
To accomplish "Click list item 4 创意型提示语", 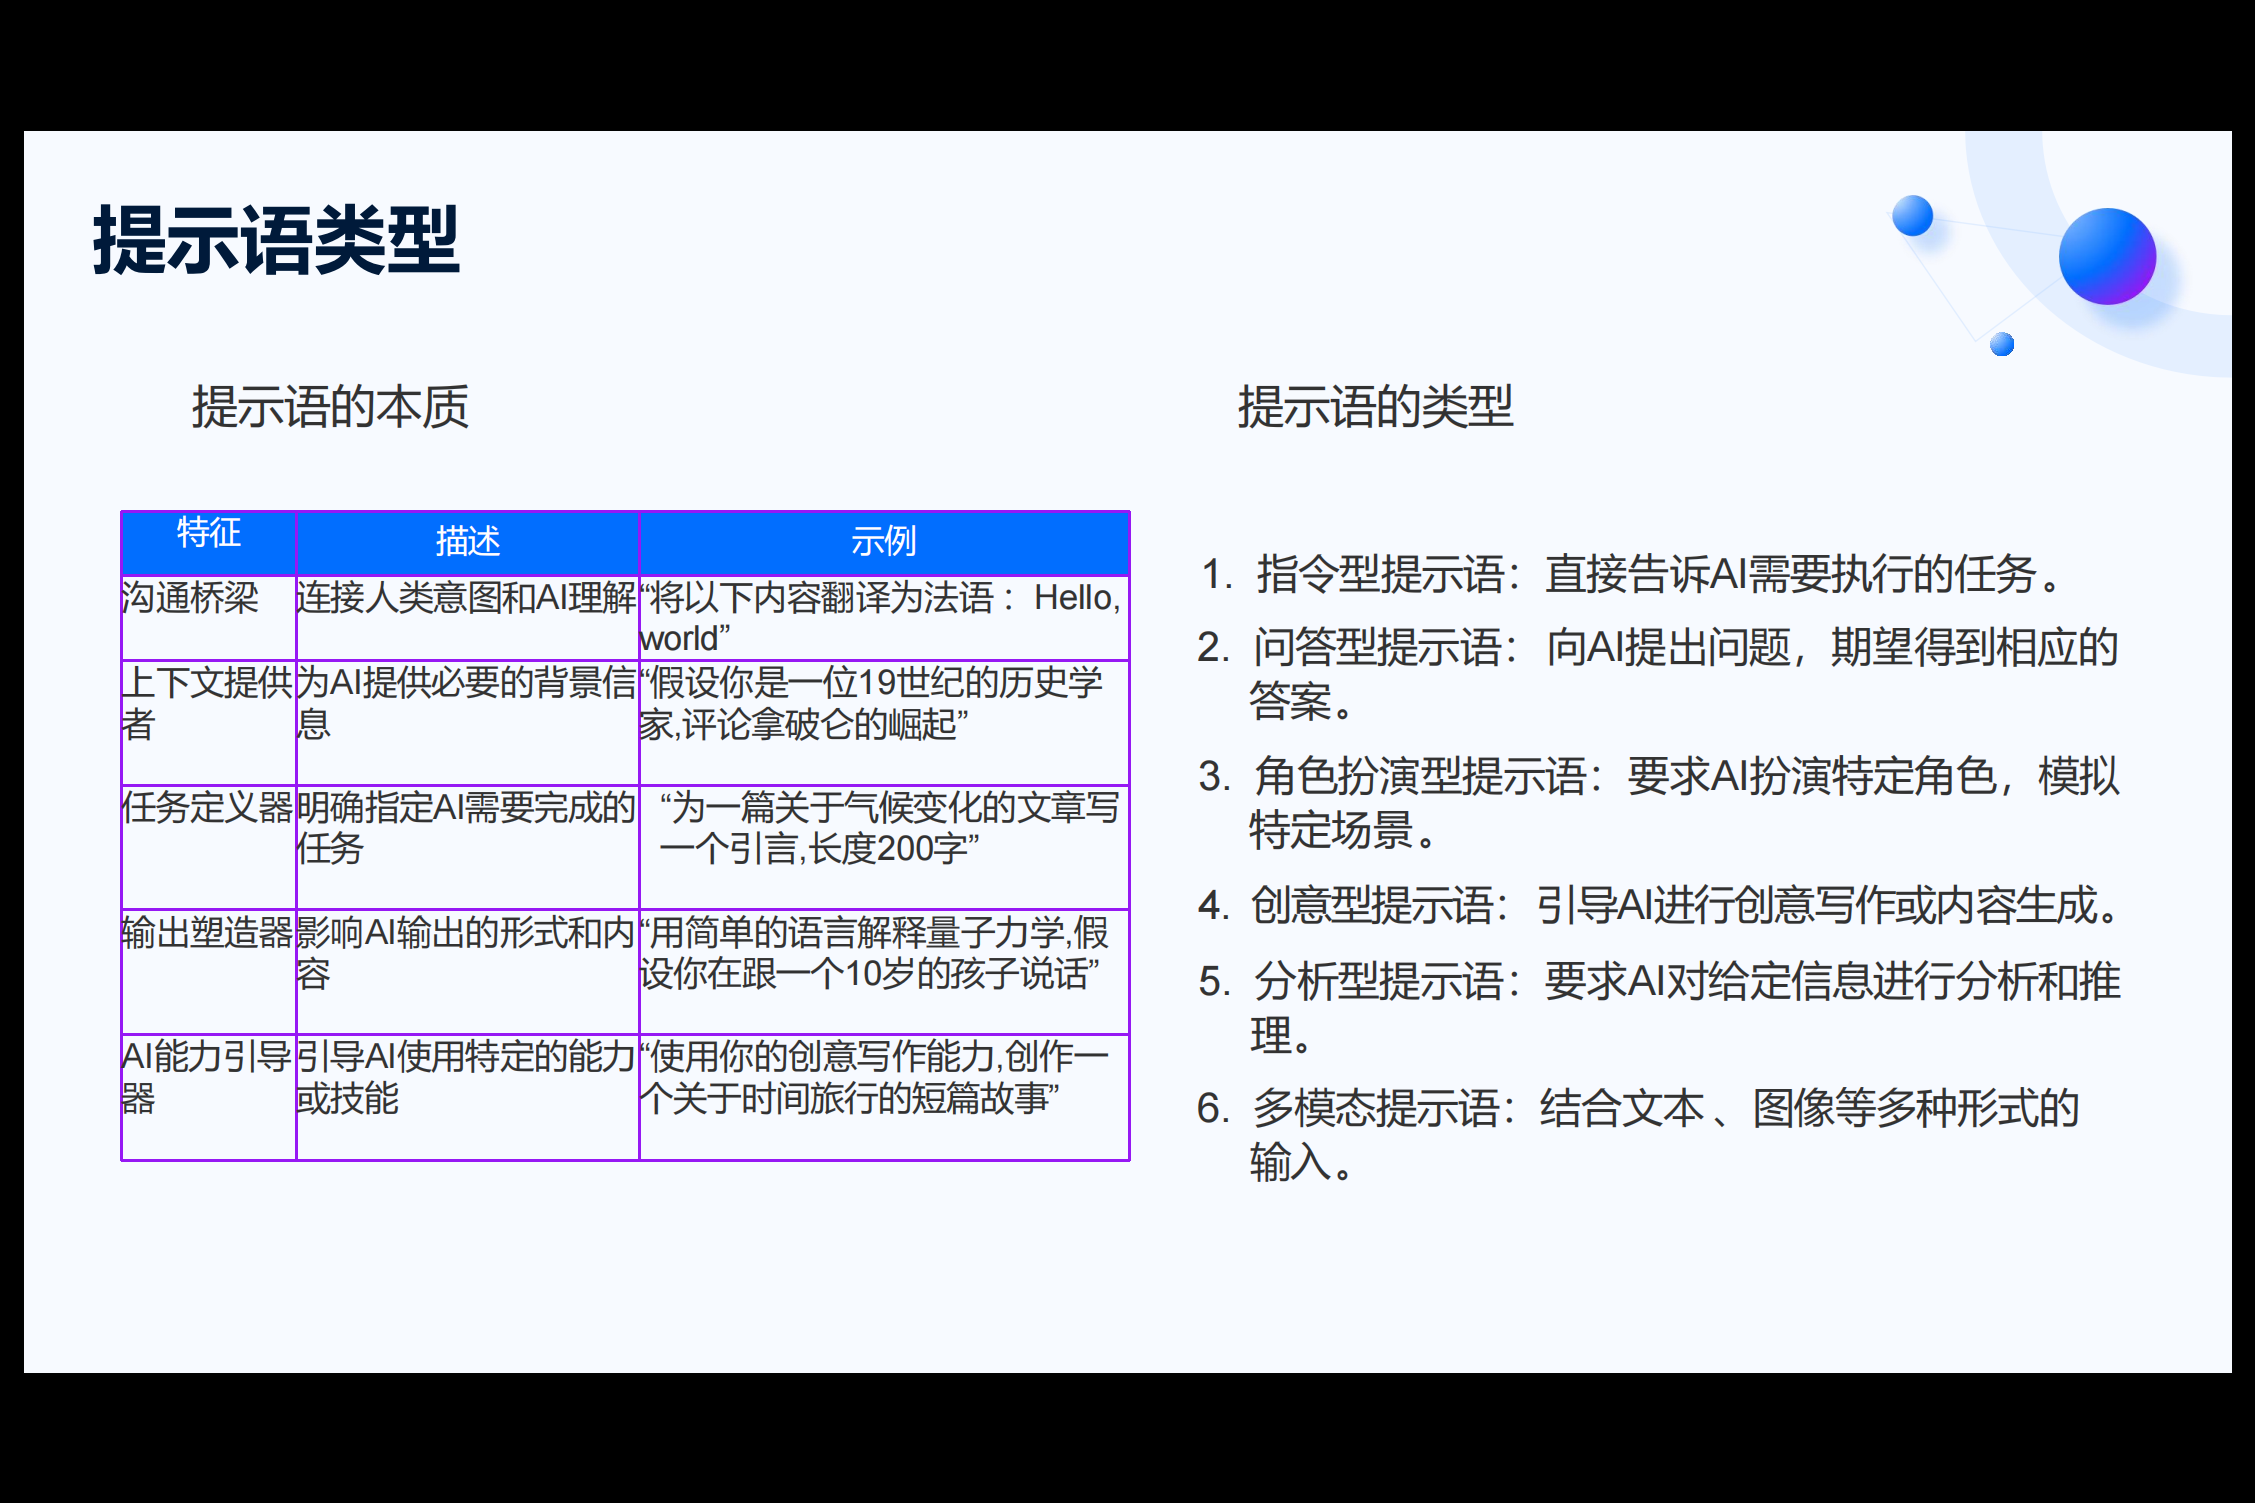I will tap(1660, 906).
